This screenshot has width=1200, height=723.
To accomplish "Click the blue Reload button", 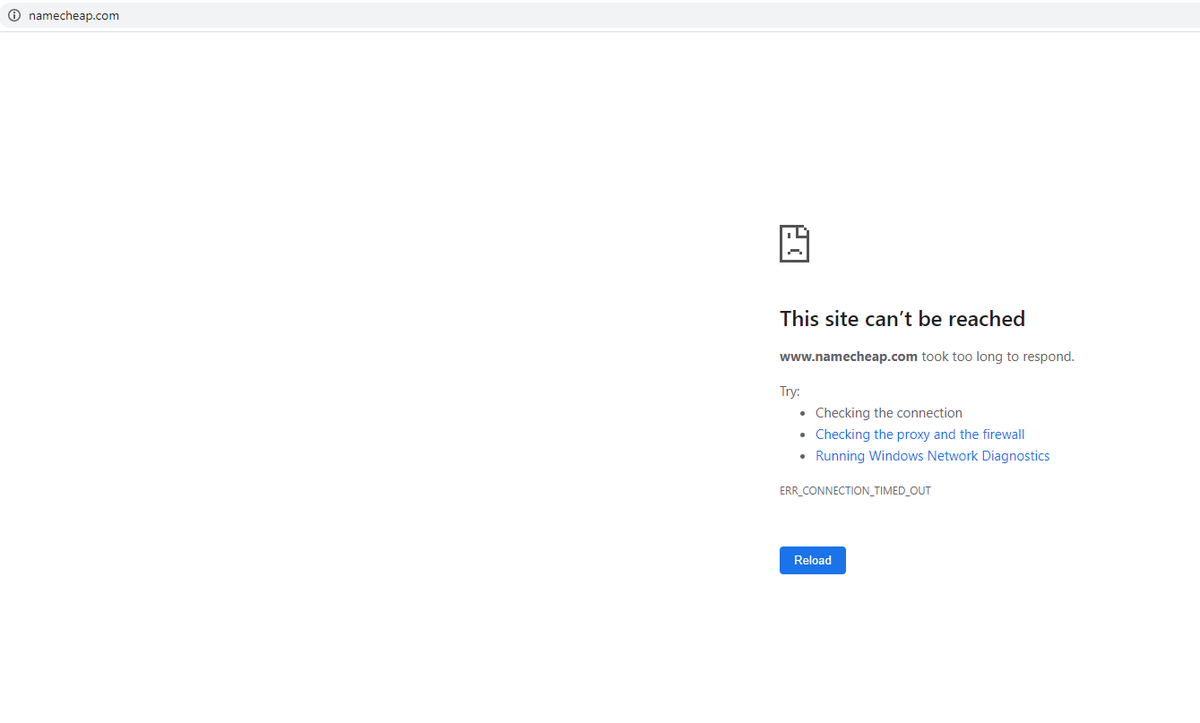I will pyautogui.click(x=812, y=560).
